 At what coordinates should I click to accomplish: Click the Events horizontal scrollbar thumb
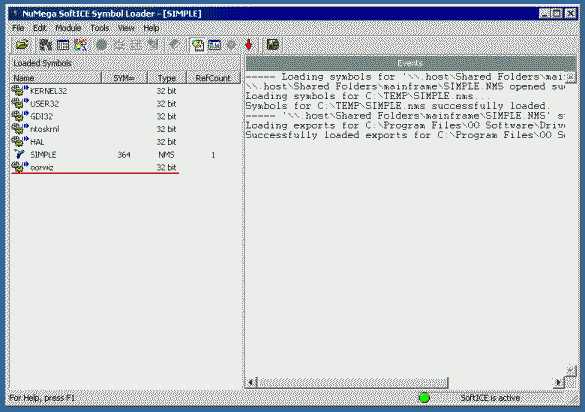(x=352, y=382)
